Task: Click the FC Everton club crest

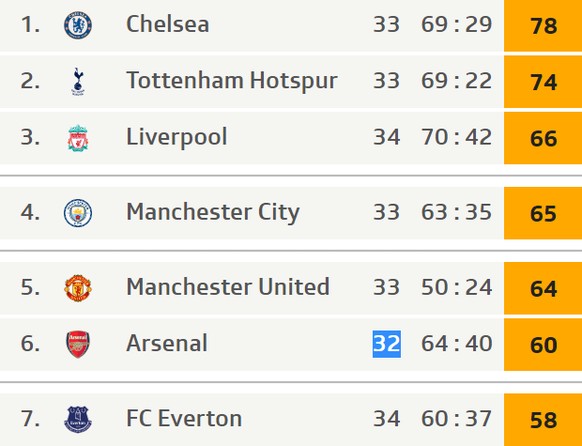Action: coord(78,419)
